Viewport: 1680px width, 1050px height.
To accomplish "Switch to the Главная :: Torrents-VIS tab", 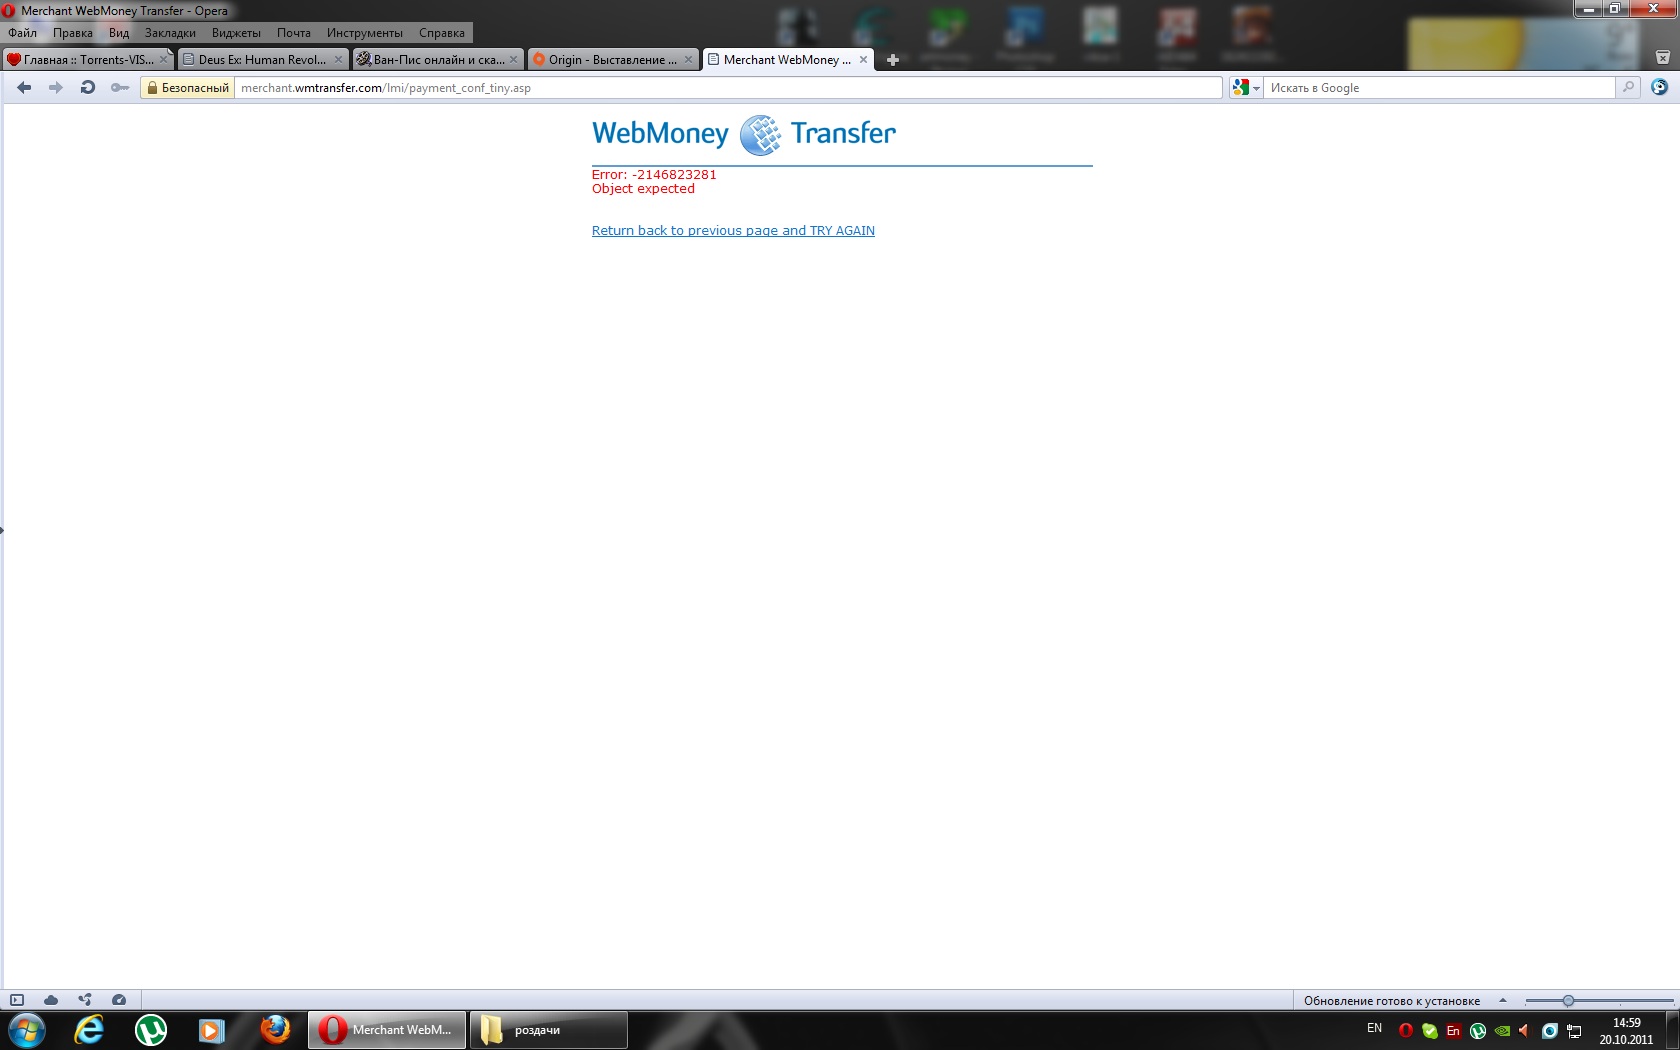I will coord(88,60).
